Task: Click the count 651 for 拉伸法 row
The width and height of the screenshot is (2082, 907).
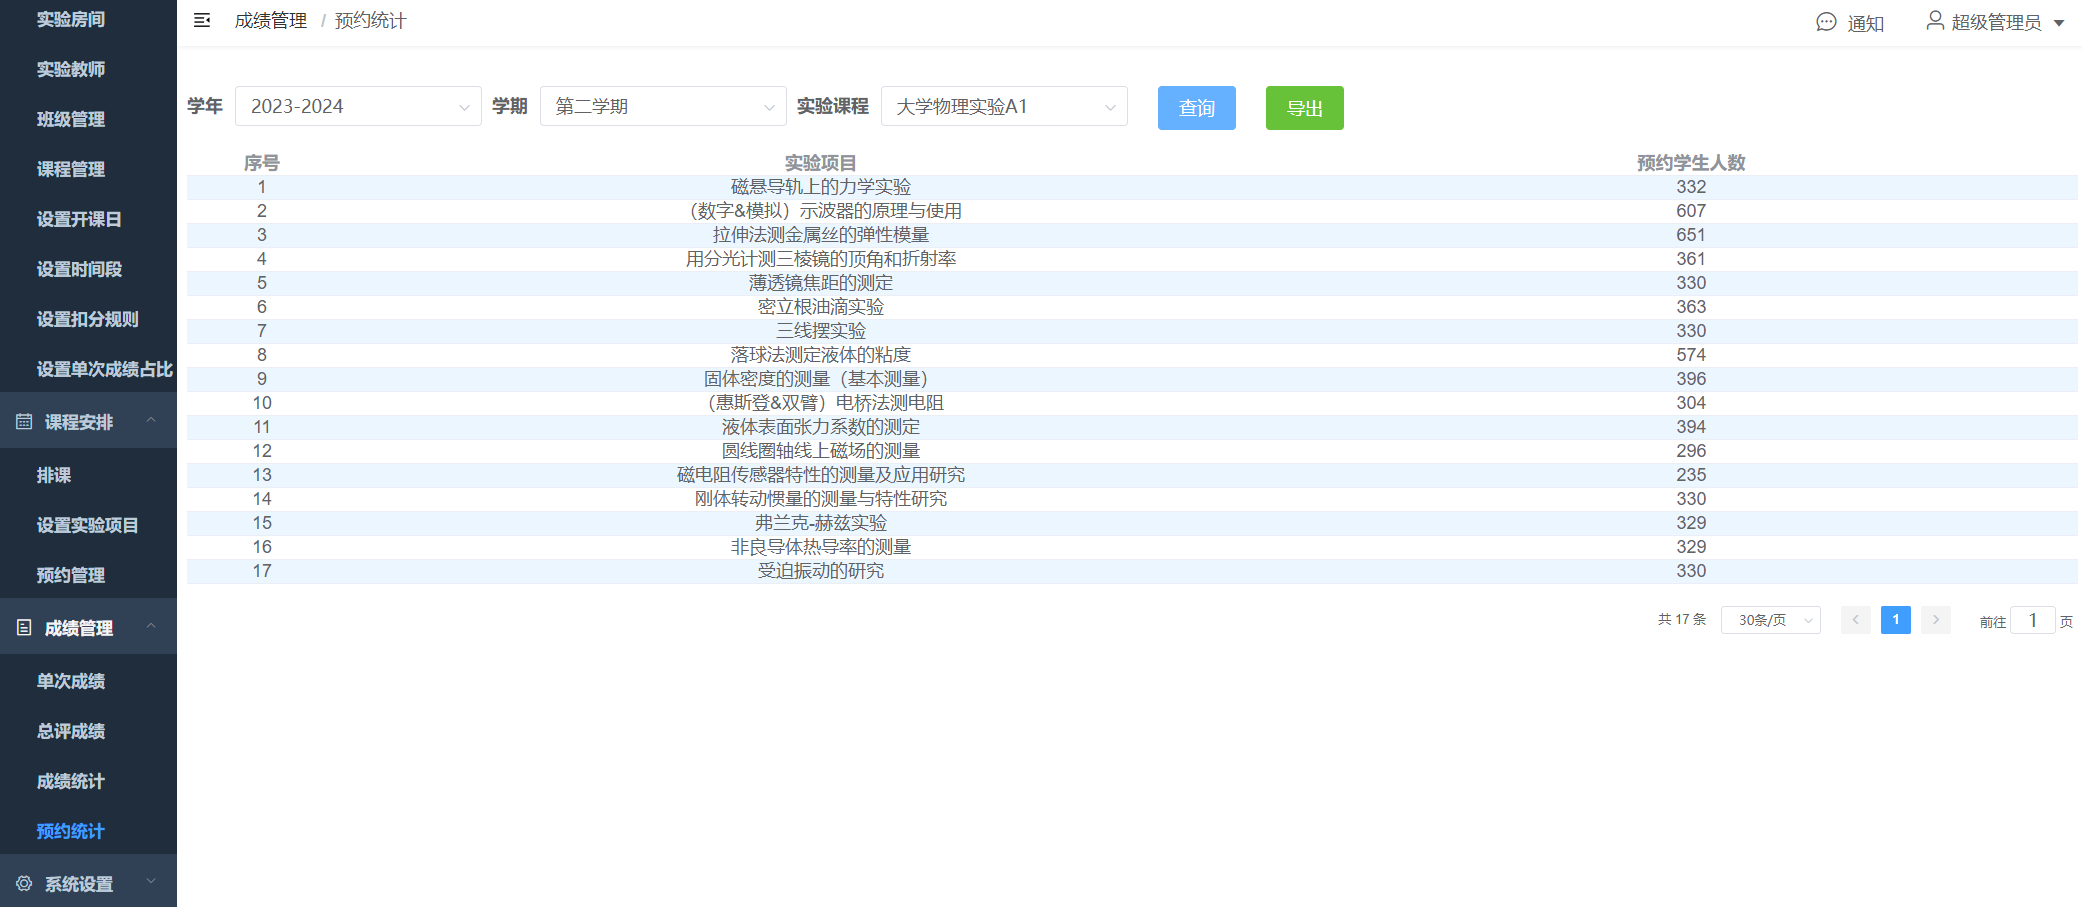Action: [x=1691, y=235]
